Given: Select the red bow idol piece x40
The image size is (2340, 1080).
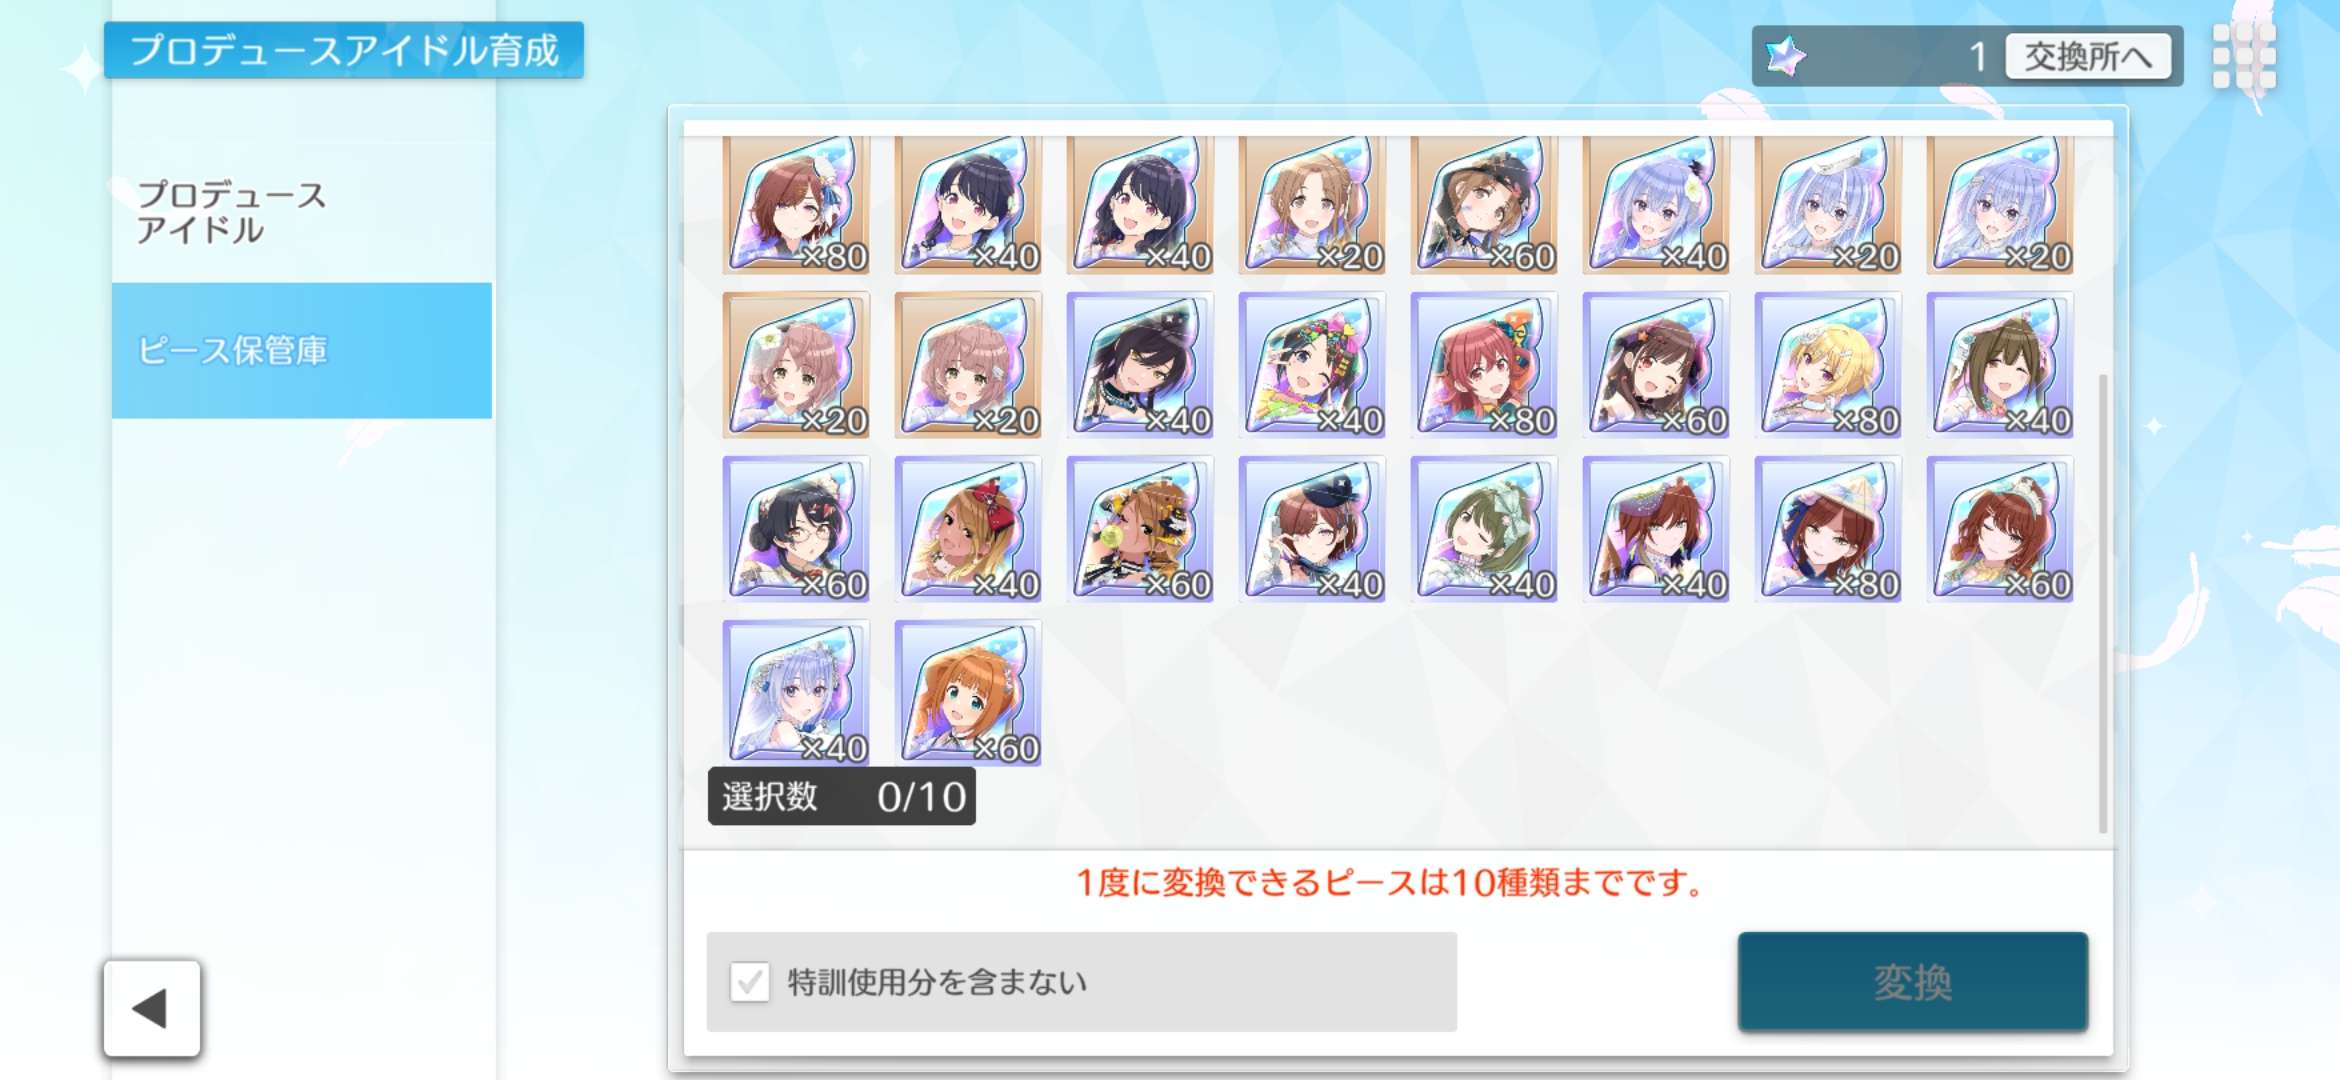Looking at the screenshot, I should point(968,529).
